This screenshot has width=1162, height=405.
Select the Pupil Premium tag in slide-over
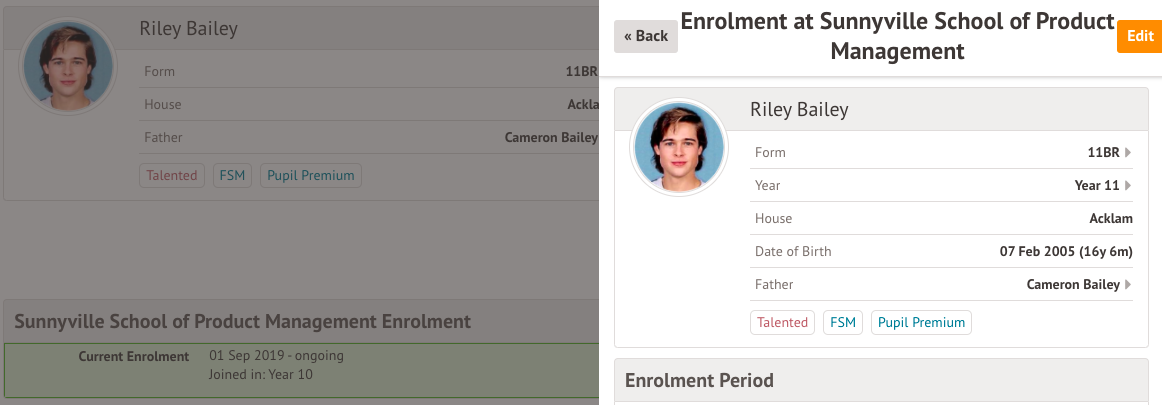(921, 323)
